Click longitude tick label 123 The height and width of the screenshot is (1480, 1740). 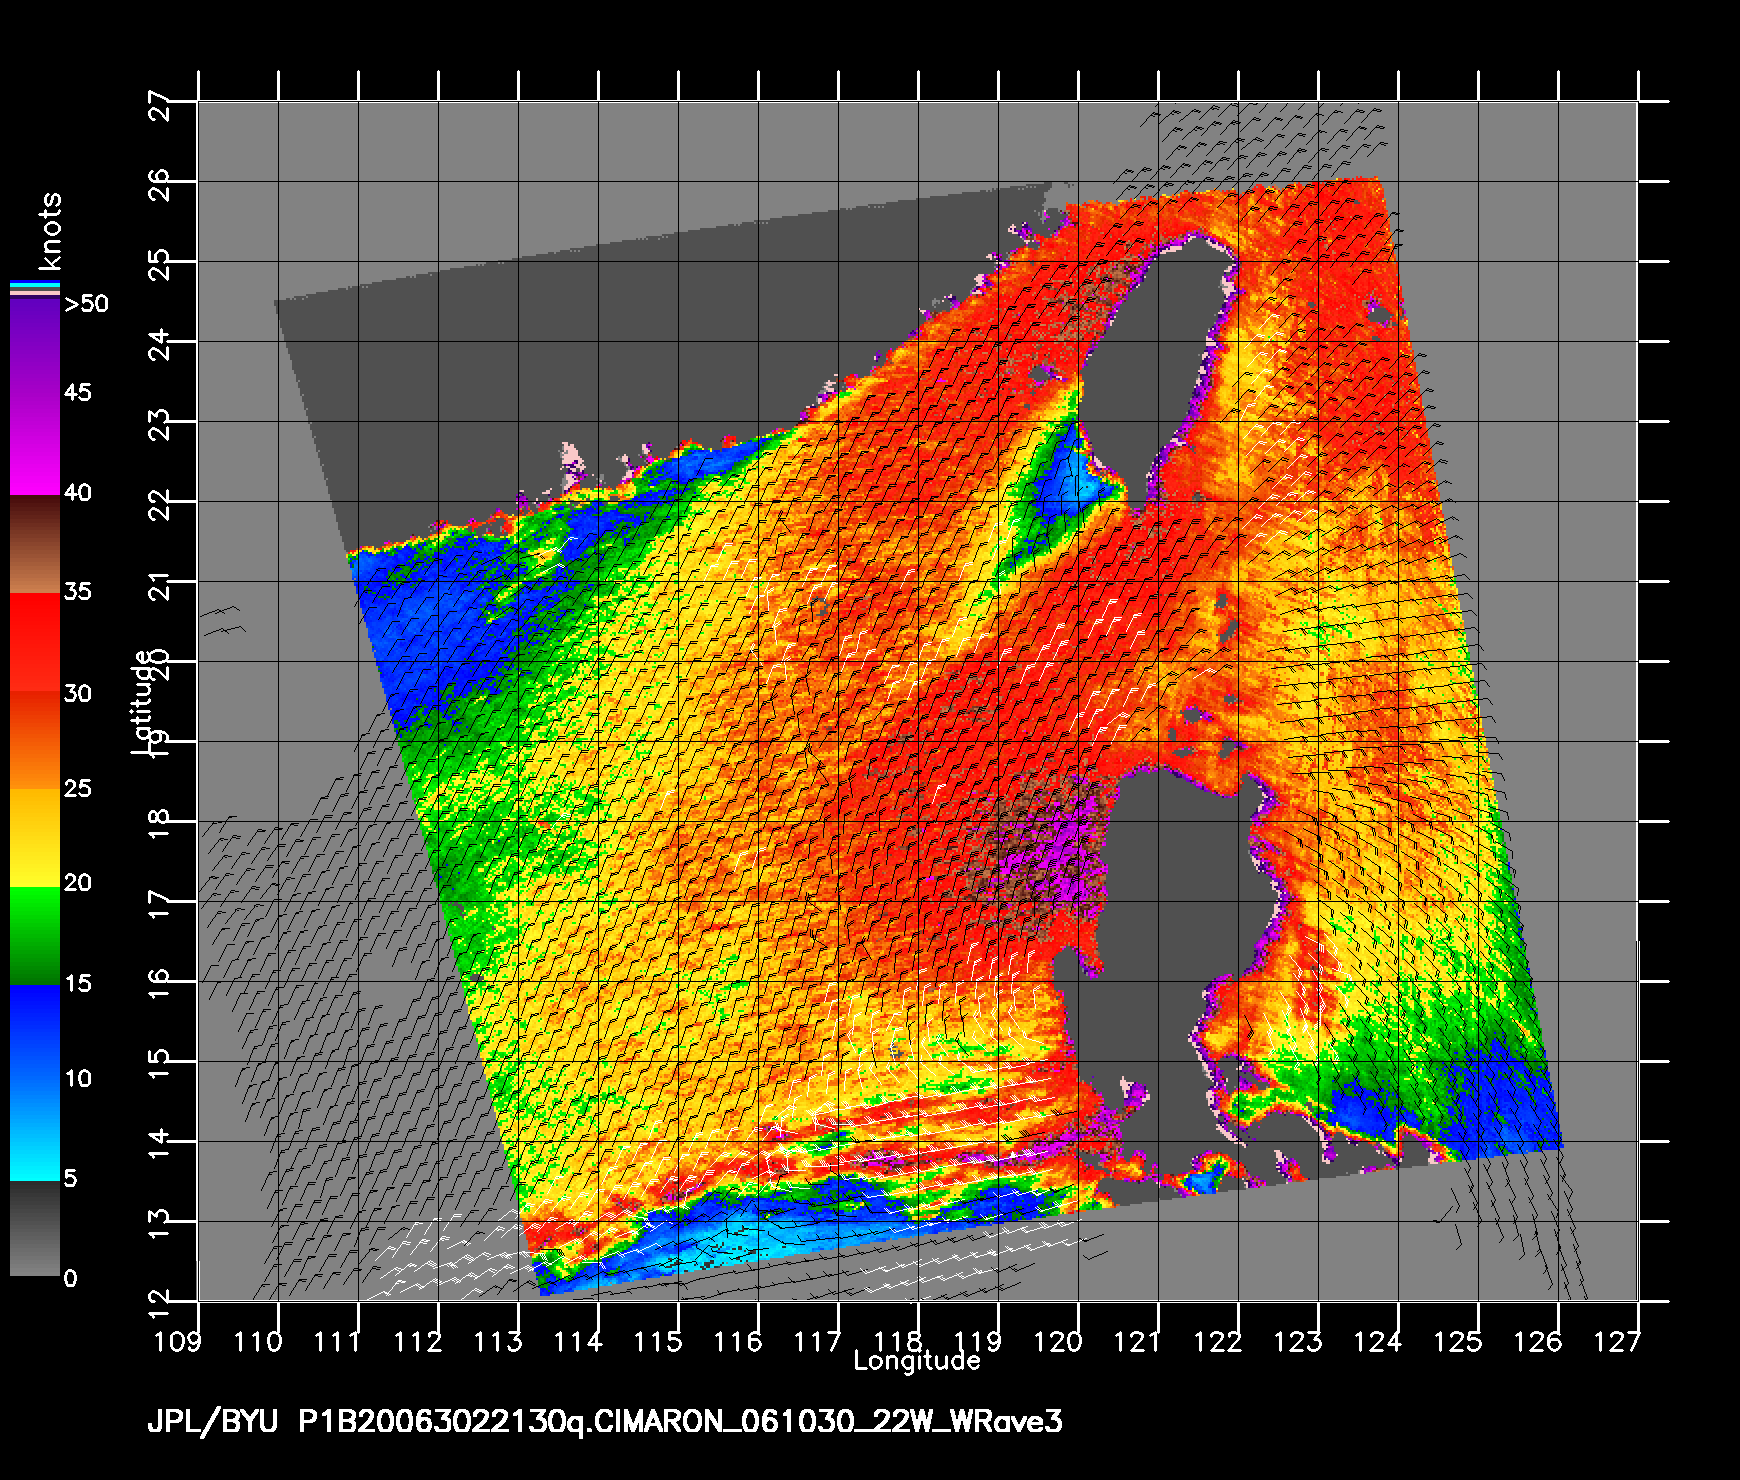1298,1341
